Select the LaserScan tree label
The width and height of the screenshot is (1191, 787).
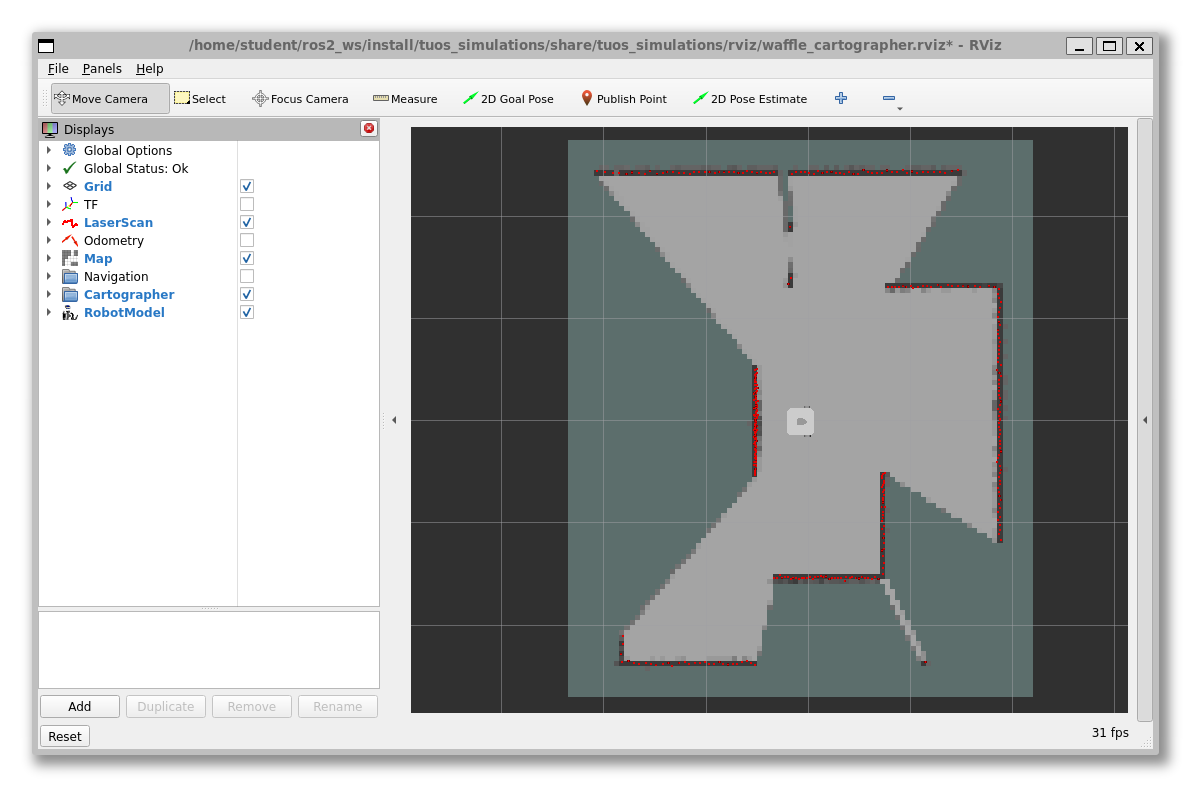pos(118,223)
